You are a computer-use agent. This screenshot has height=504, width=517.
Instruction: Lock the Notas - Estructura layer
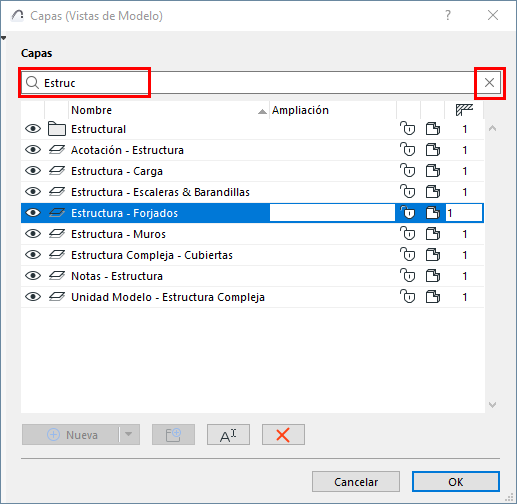point(408,276)
